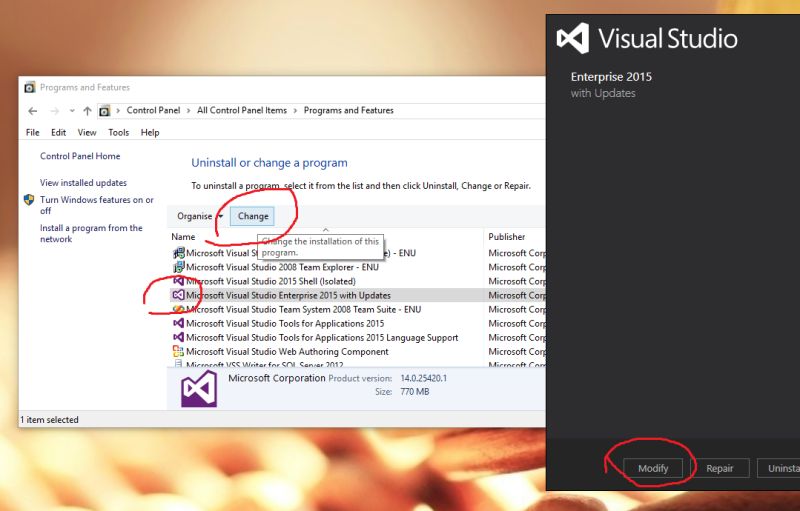Select Microsoft Visual Studio 2015 Shell (Isolated)
The image size is (800, 511).
point(270,281)
